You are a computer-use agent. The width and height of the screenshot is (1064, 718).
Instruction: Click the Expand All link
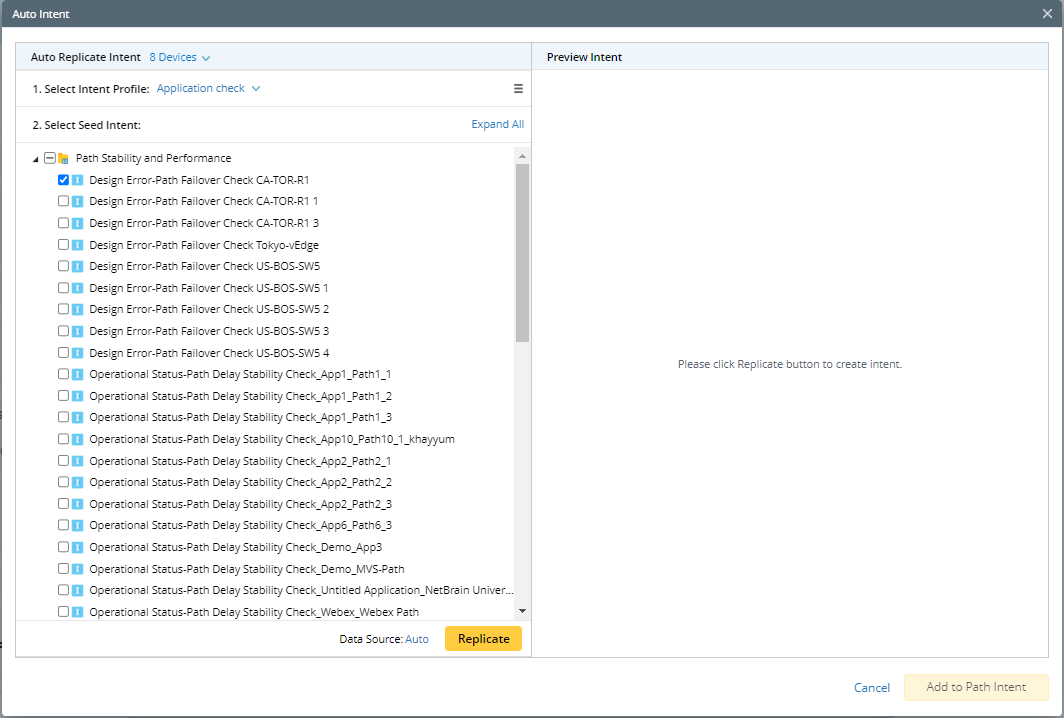[x=497, y=125]
